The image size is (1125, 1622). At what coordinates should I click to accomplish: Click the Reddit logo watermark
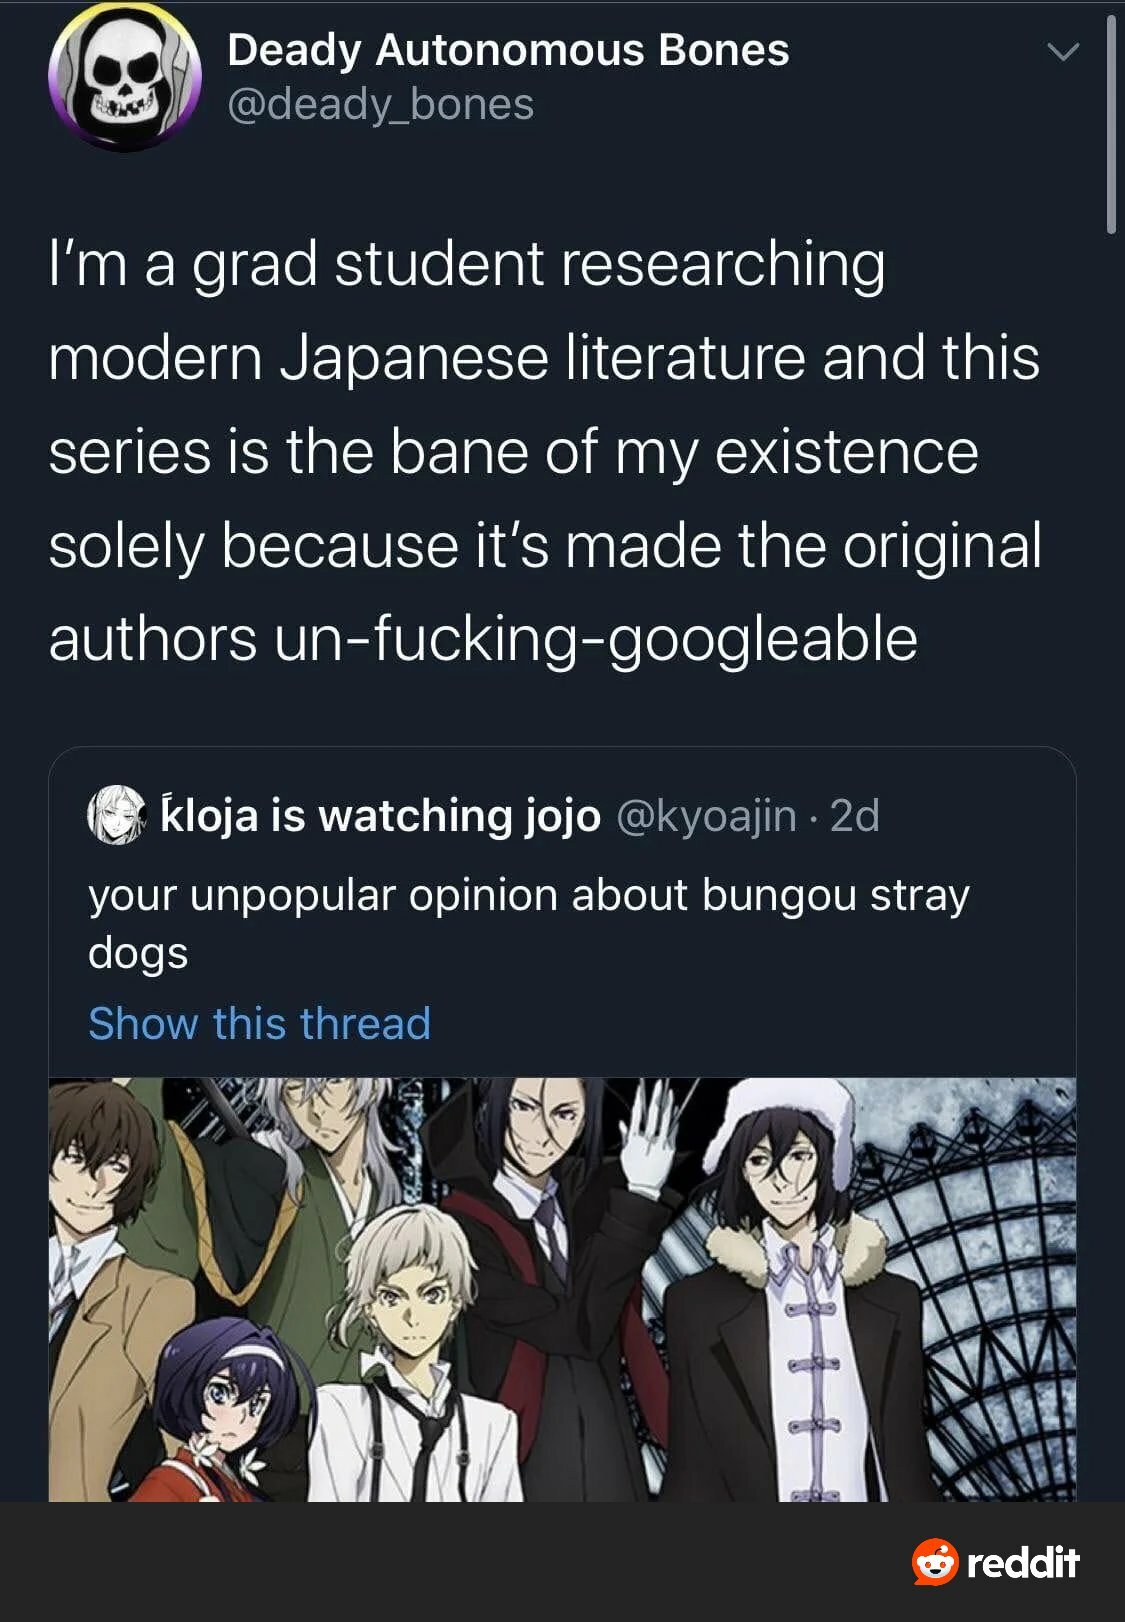coord(995,1561)
